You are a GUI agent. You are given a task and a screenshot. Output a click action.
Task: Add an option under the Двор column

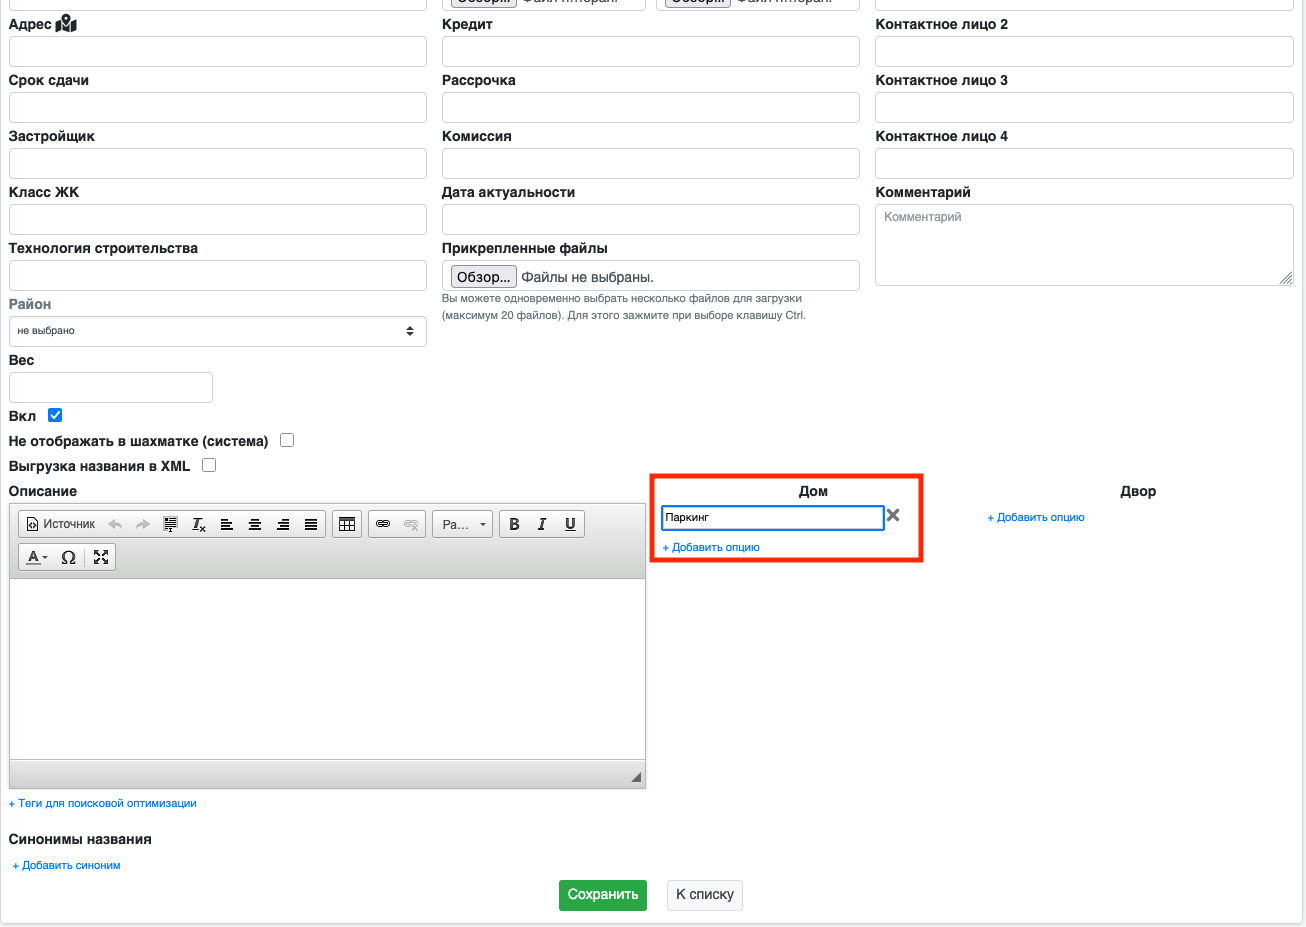[x=1036, y=518]
